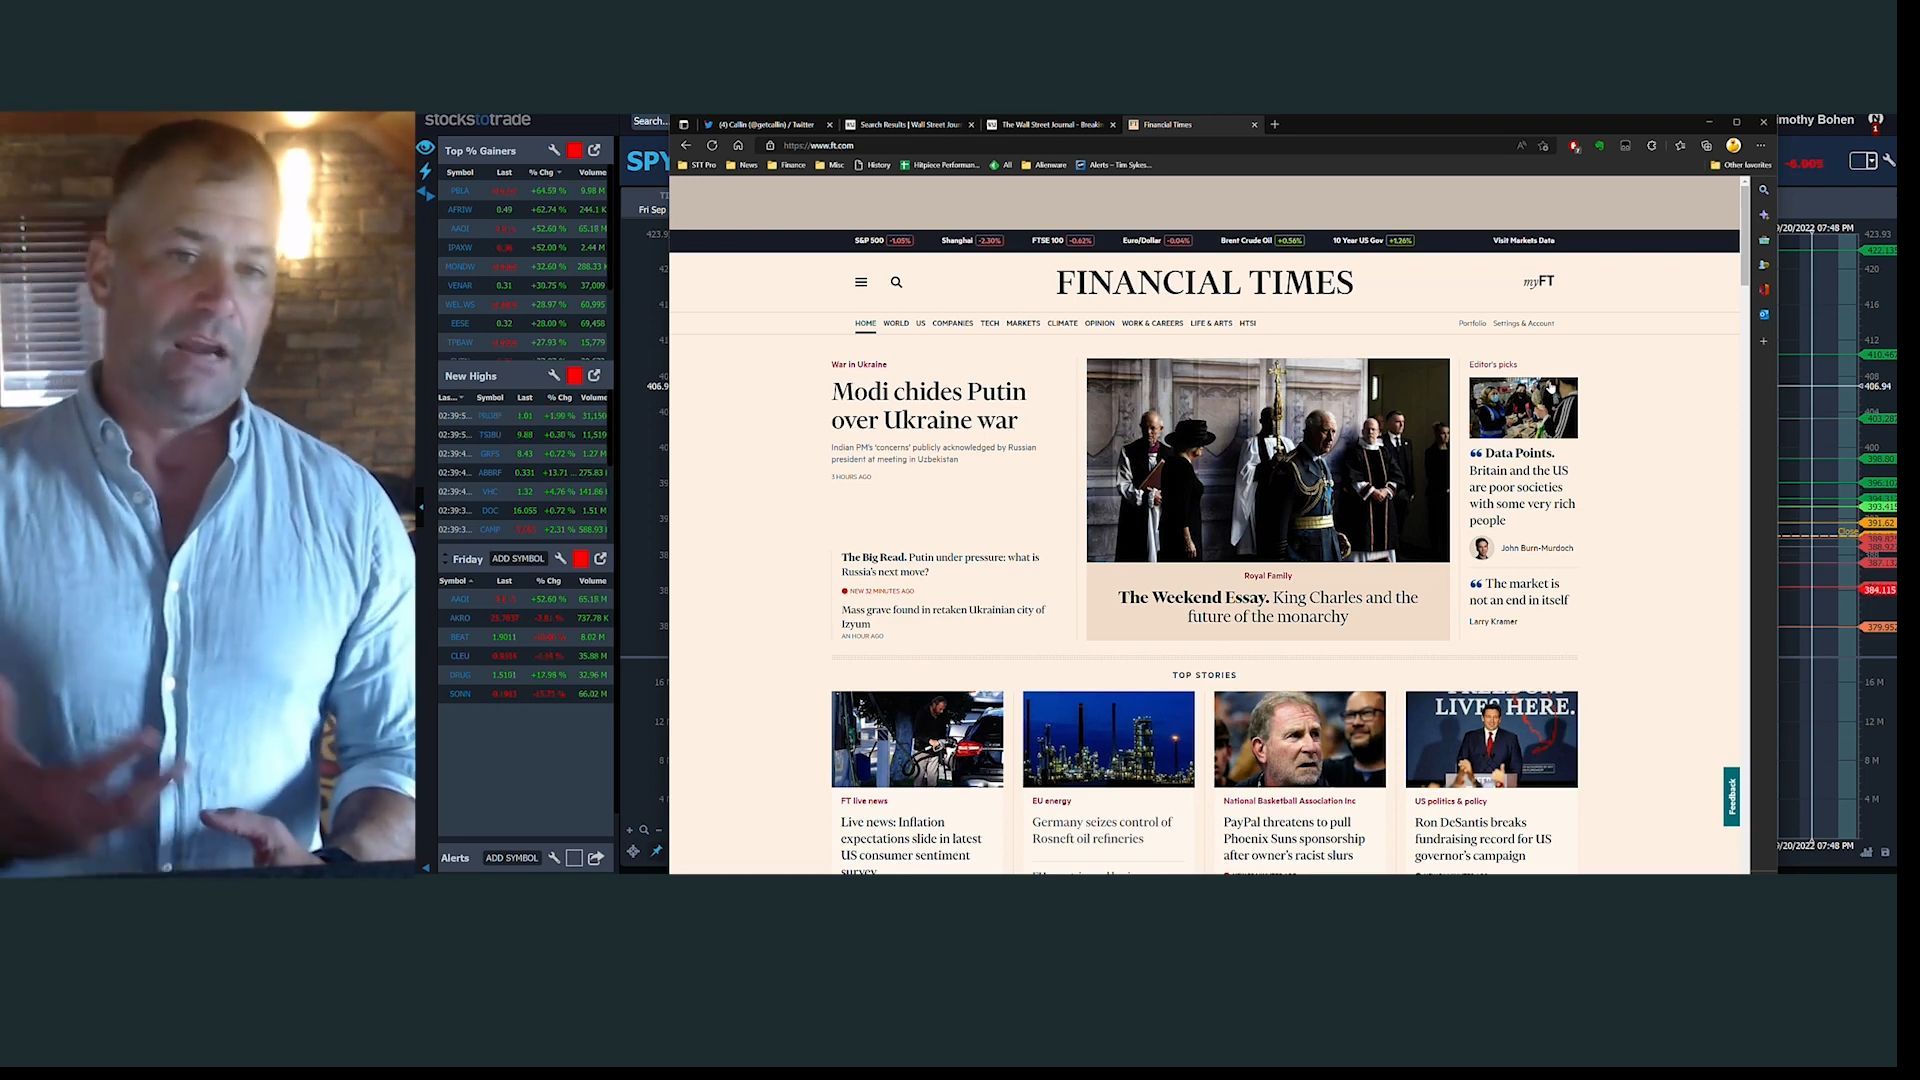
Task: Switch to the Twitter browser tab
Action: point(765,125)
